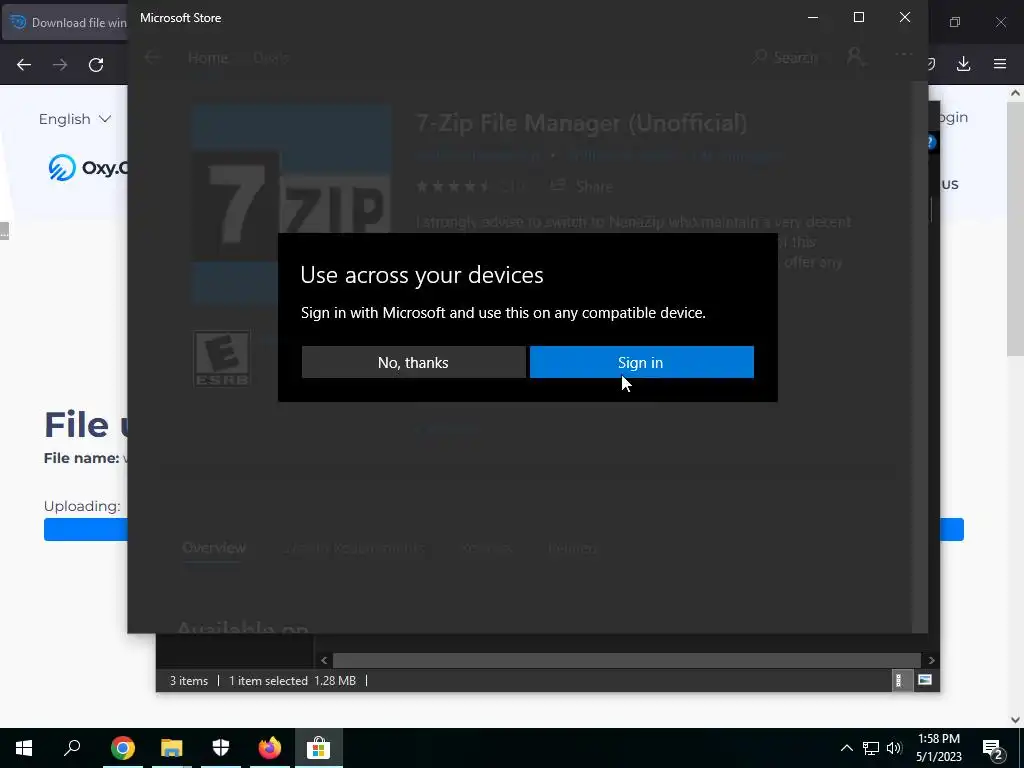Open Google Chrome from the taskbar
The width and height of the screenshot is (1024, 768).
(122, 748)
